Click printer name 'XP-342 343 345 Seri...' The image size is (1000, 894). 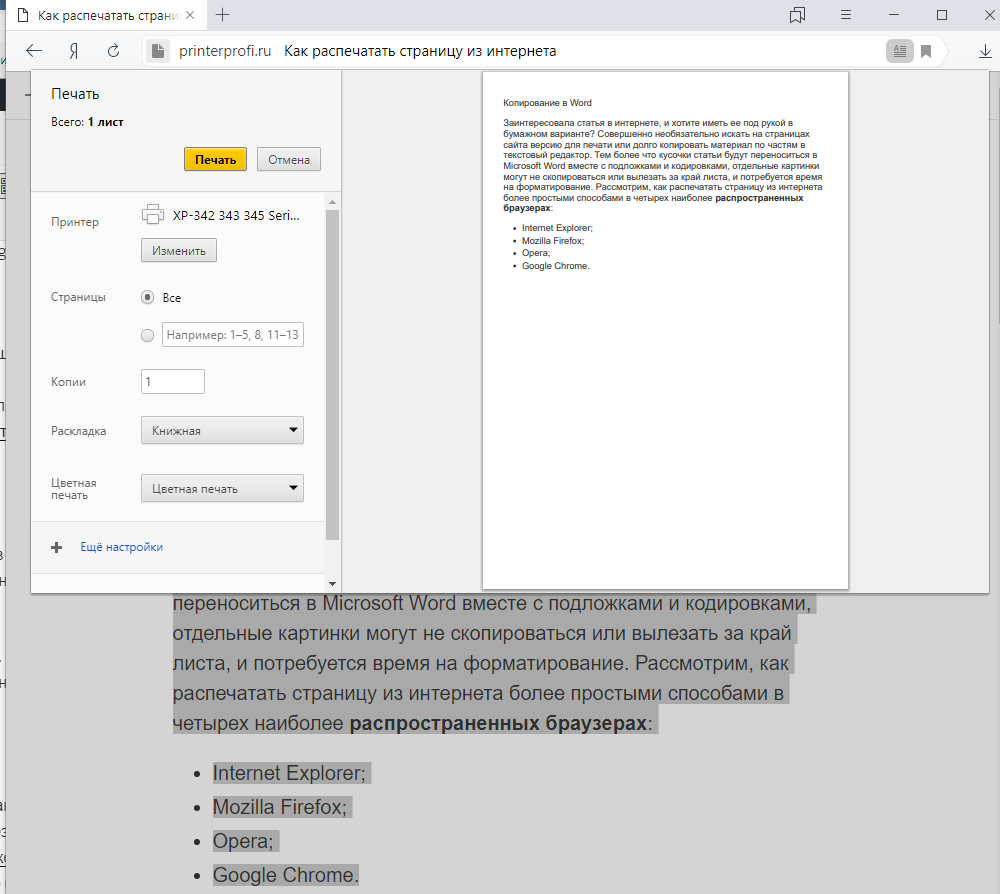236,216
